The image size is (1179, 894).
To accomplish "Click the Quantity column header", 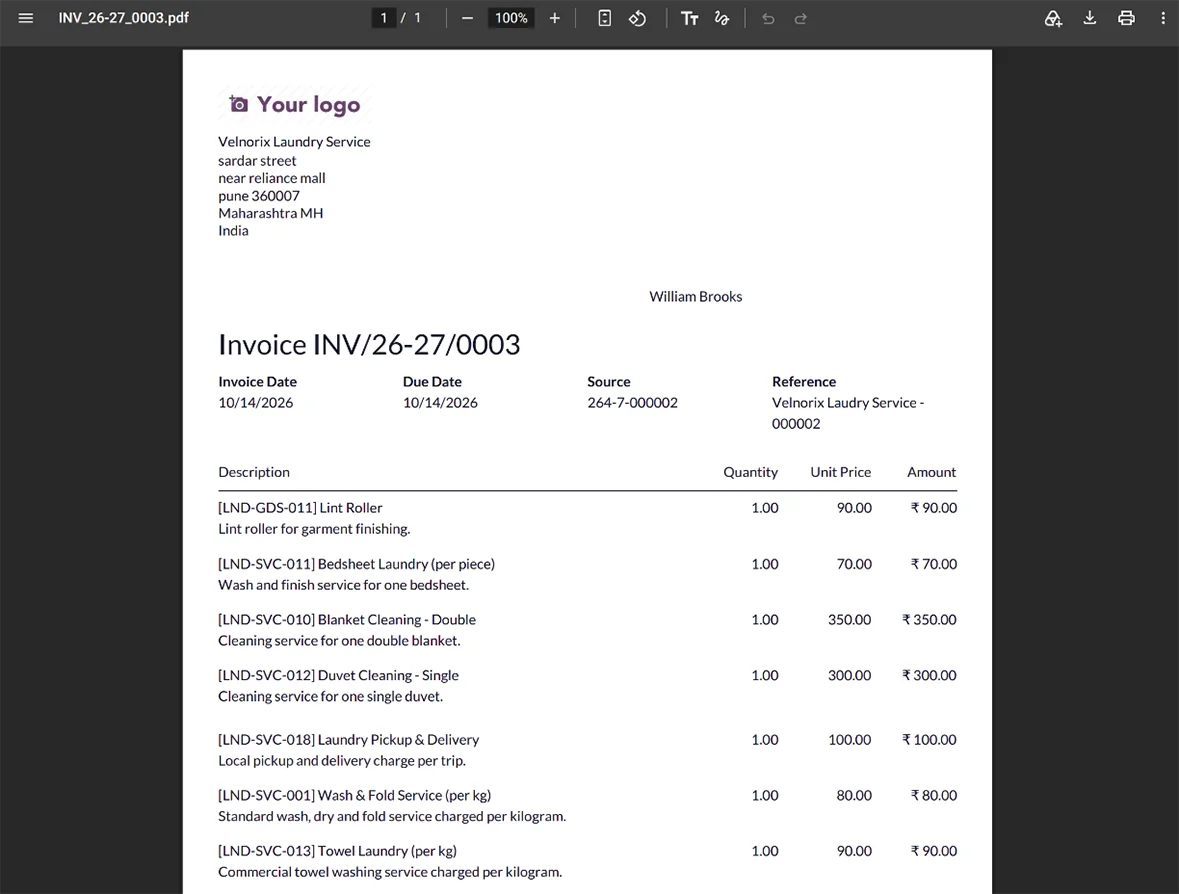I will click(750, 472).
